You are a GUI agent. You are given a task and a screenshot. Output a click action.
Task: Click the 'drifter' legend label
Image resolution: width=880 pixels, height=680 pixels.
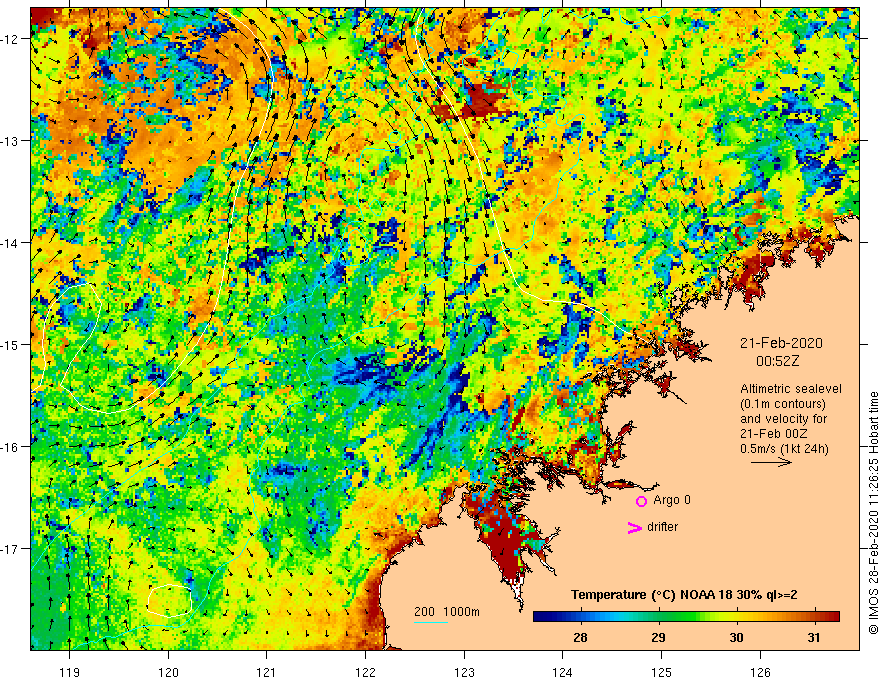coord(662,527)
